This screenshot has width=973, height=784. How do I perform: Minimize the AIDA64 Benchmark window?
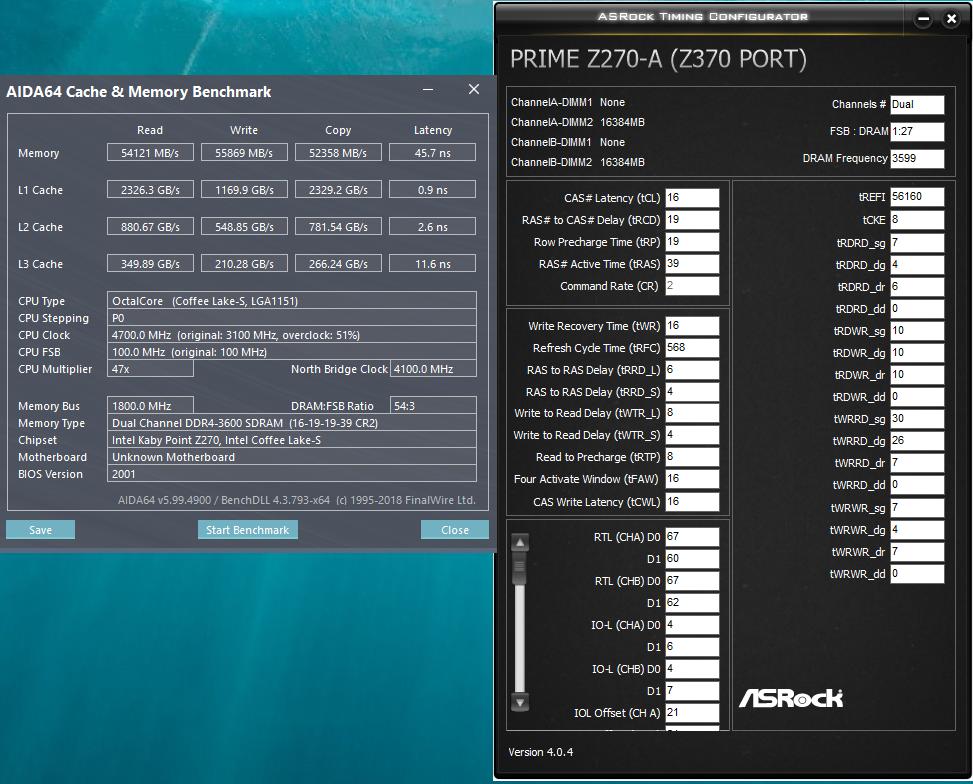click(x=428, y=89)
